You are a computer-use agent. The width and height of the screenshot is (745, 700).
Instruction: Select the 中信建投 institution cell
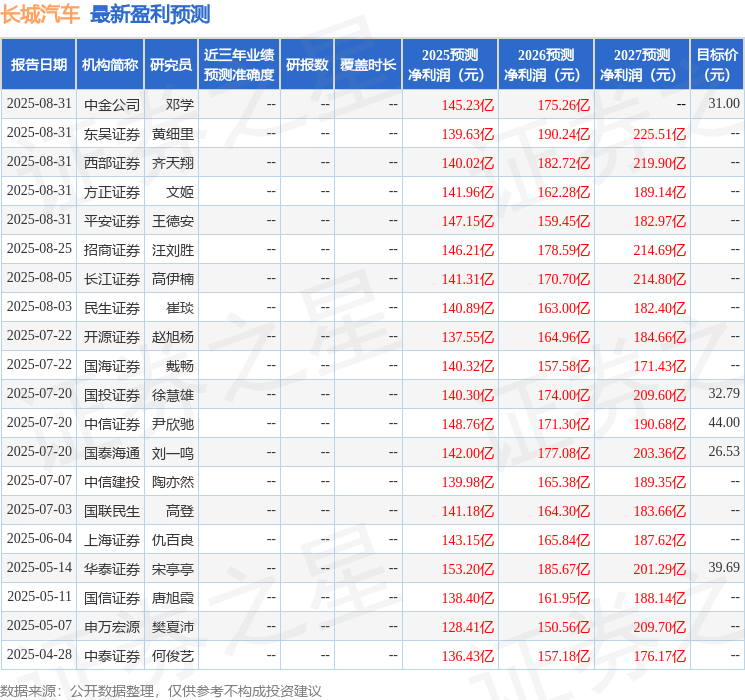[112, 482]
